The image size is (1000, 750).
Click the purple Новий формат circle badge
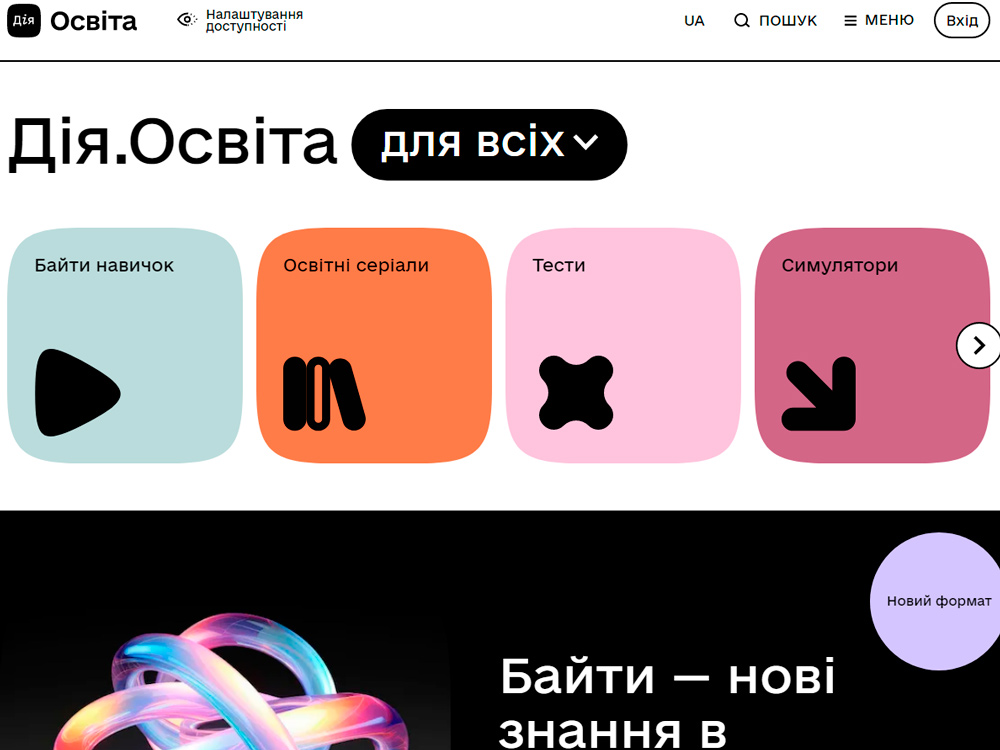(x=938, y=601)
